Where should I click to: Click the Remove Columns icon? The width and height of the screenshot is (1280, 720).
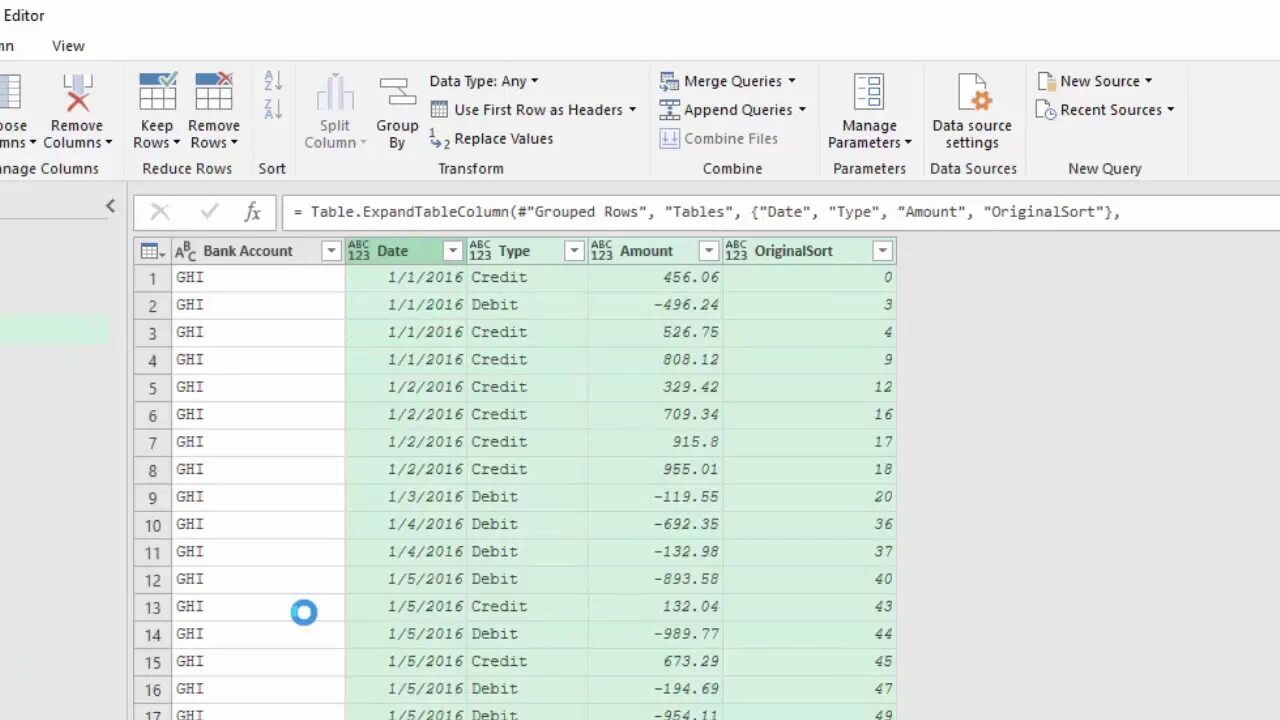click(x=78, y=92)
